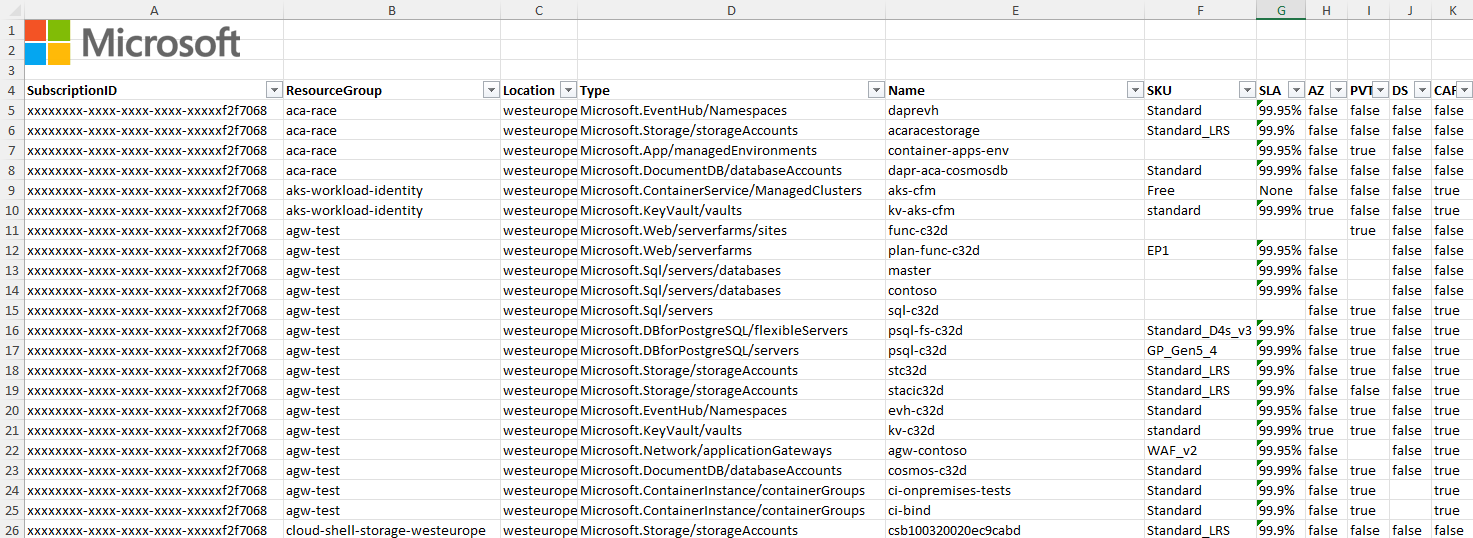Select the cell containing cosmos-c32d
This screenshot has width=1473, height=538.
click(x=1015, y=470)
